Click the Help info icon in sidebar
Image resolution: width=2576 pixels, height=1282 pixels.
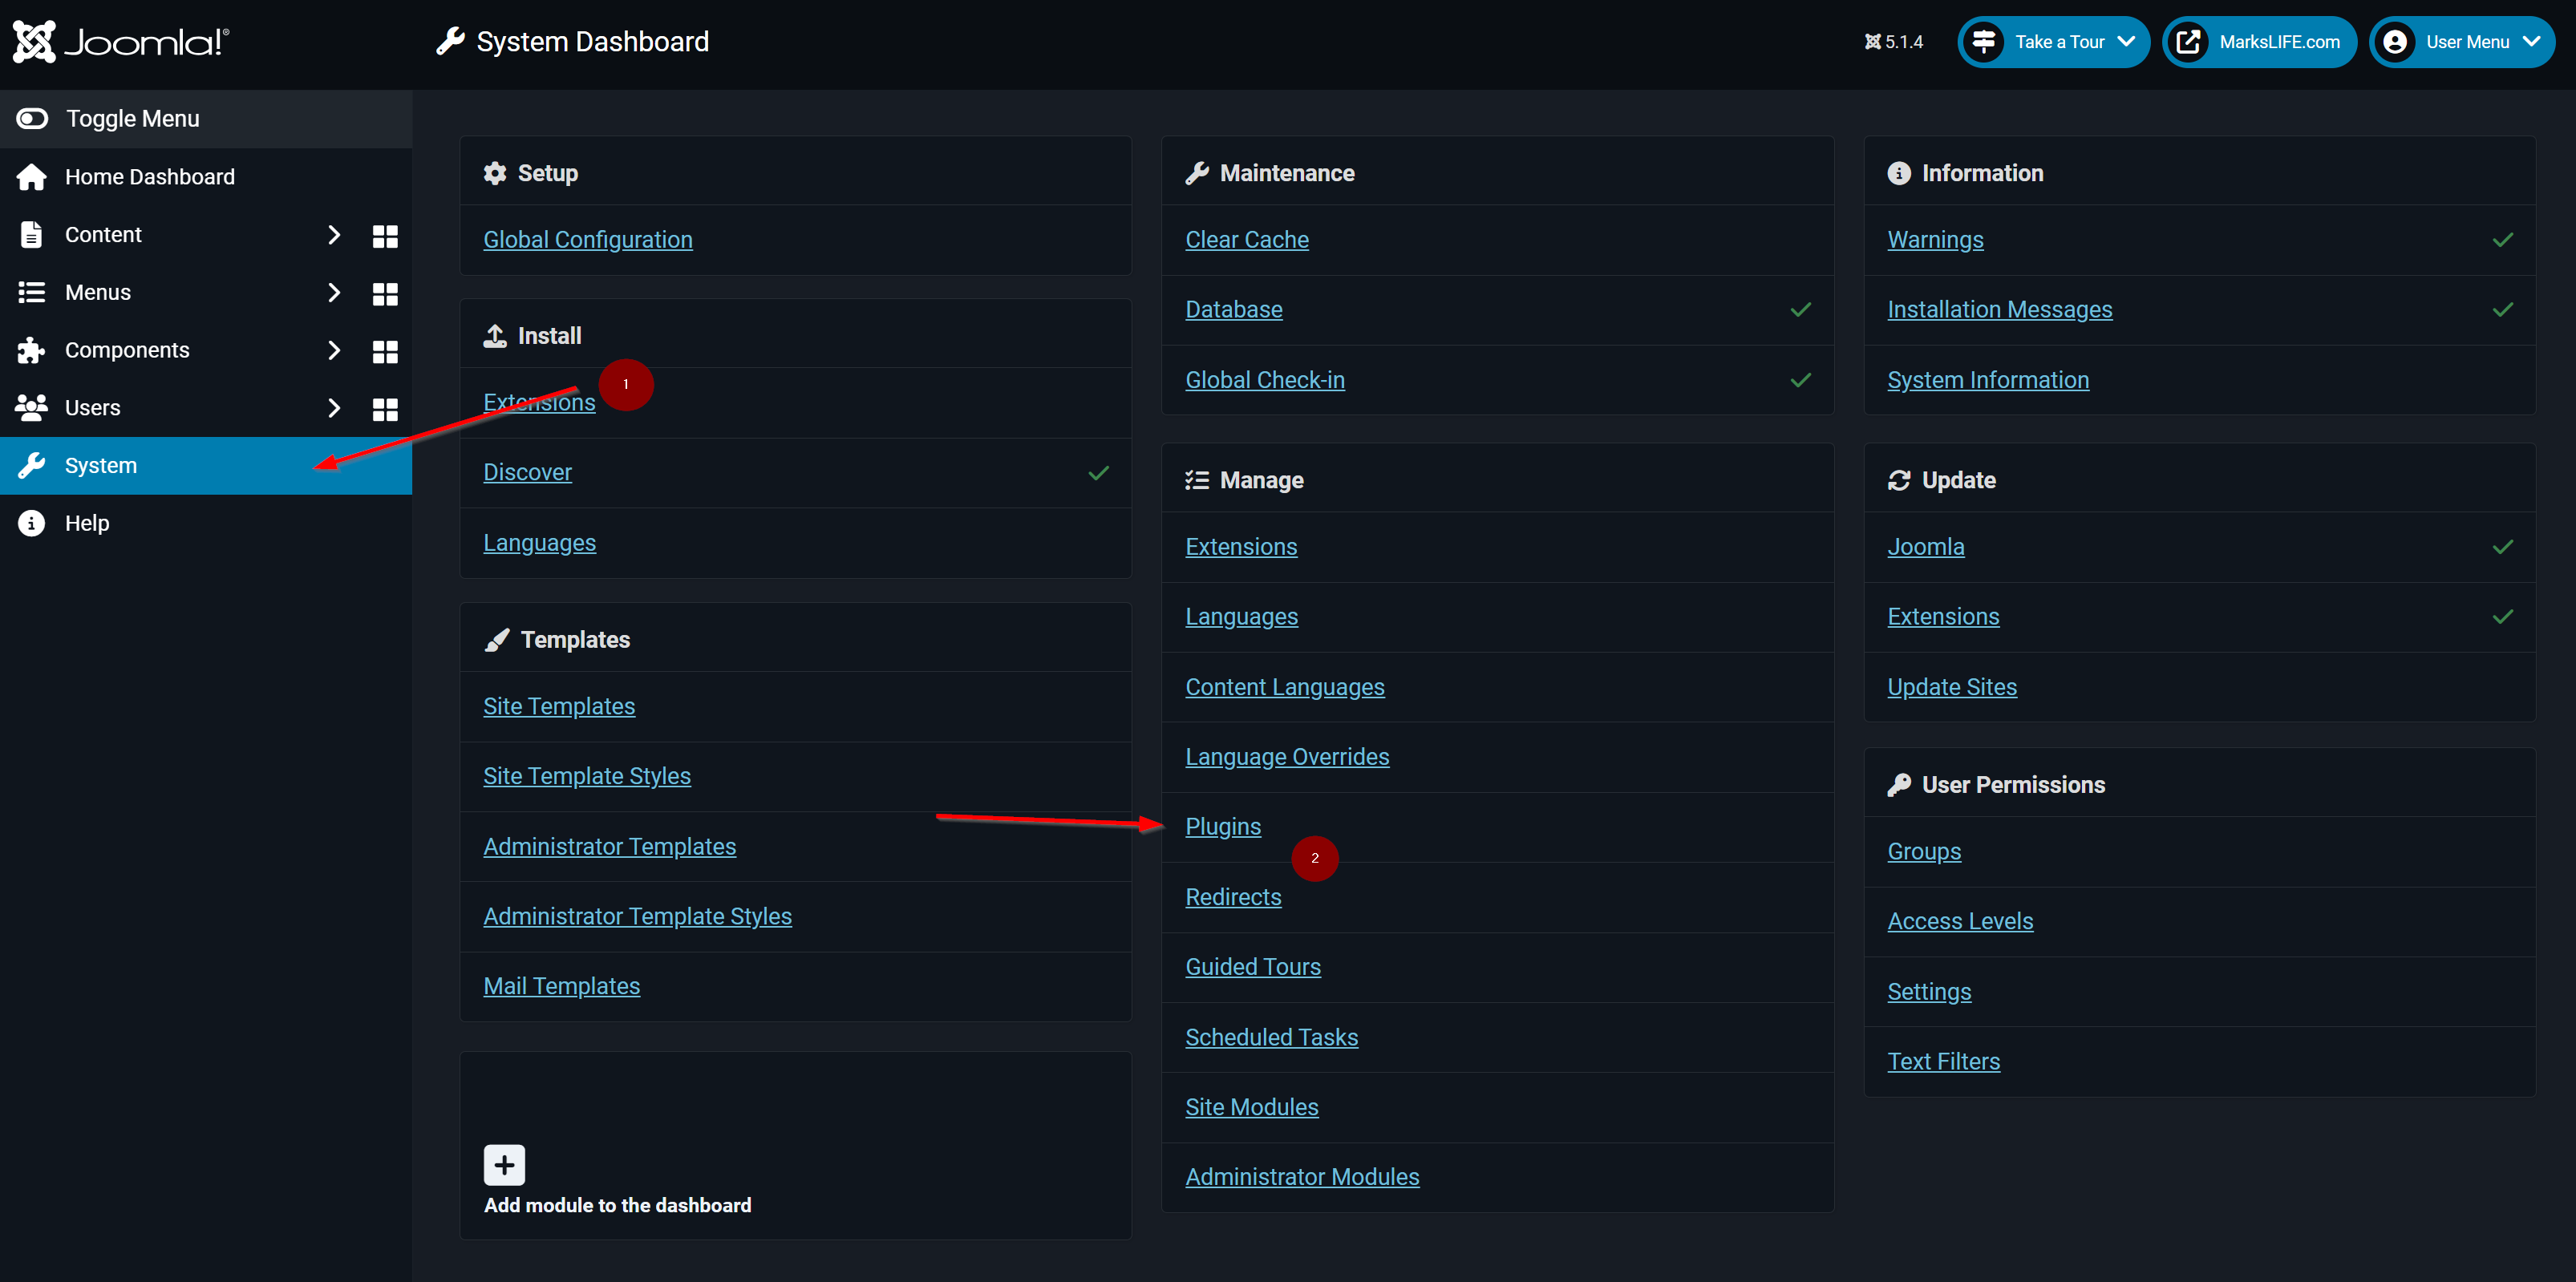tap(31, 524)
